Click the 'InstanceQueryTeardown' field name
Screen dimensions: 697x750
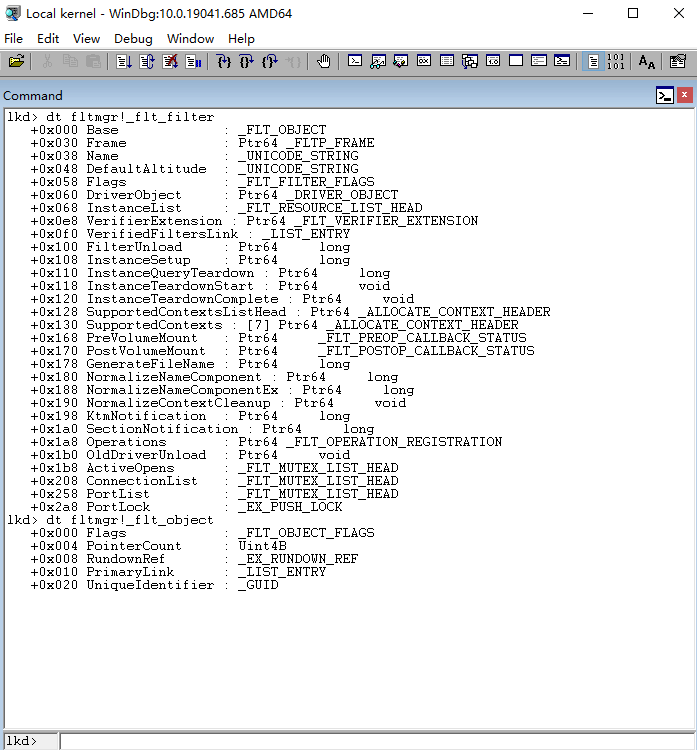[170, 273]
